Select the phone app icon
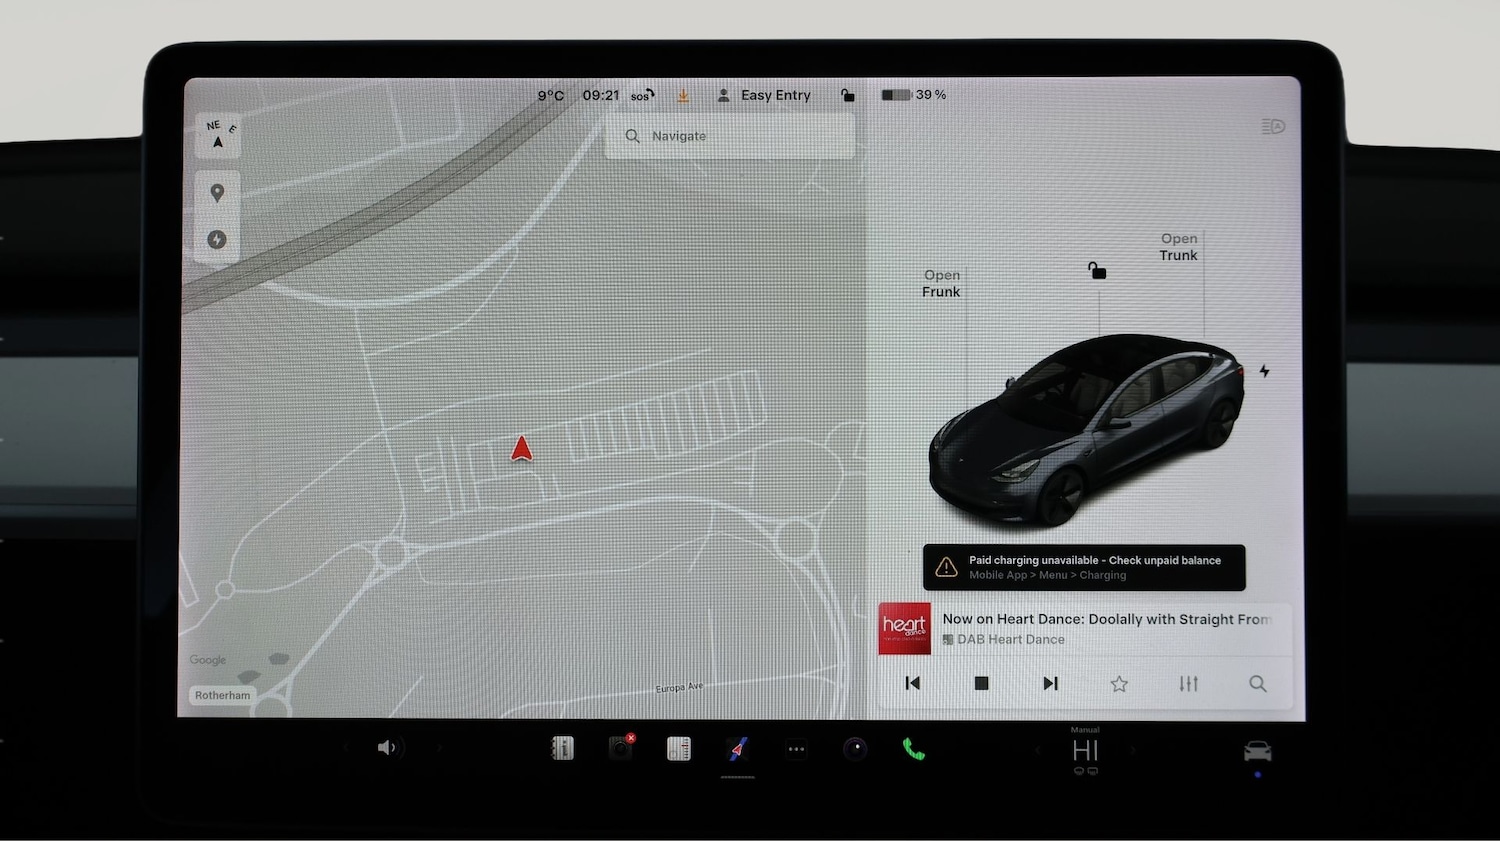Viewport: 1500px width, 841px height. tap(912, 748)
